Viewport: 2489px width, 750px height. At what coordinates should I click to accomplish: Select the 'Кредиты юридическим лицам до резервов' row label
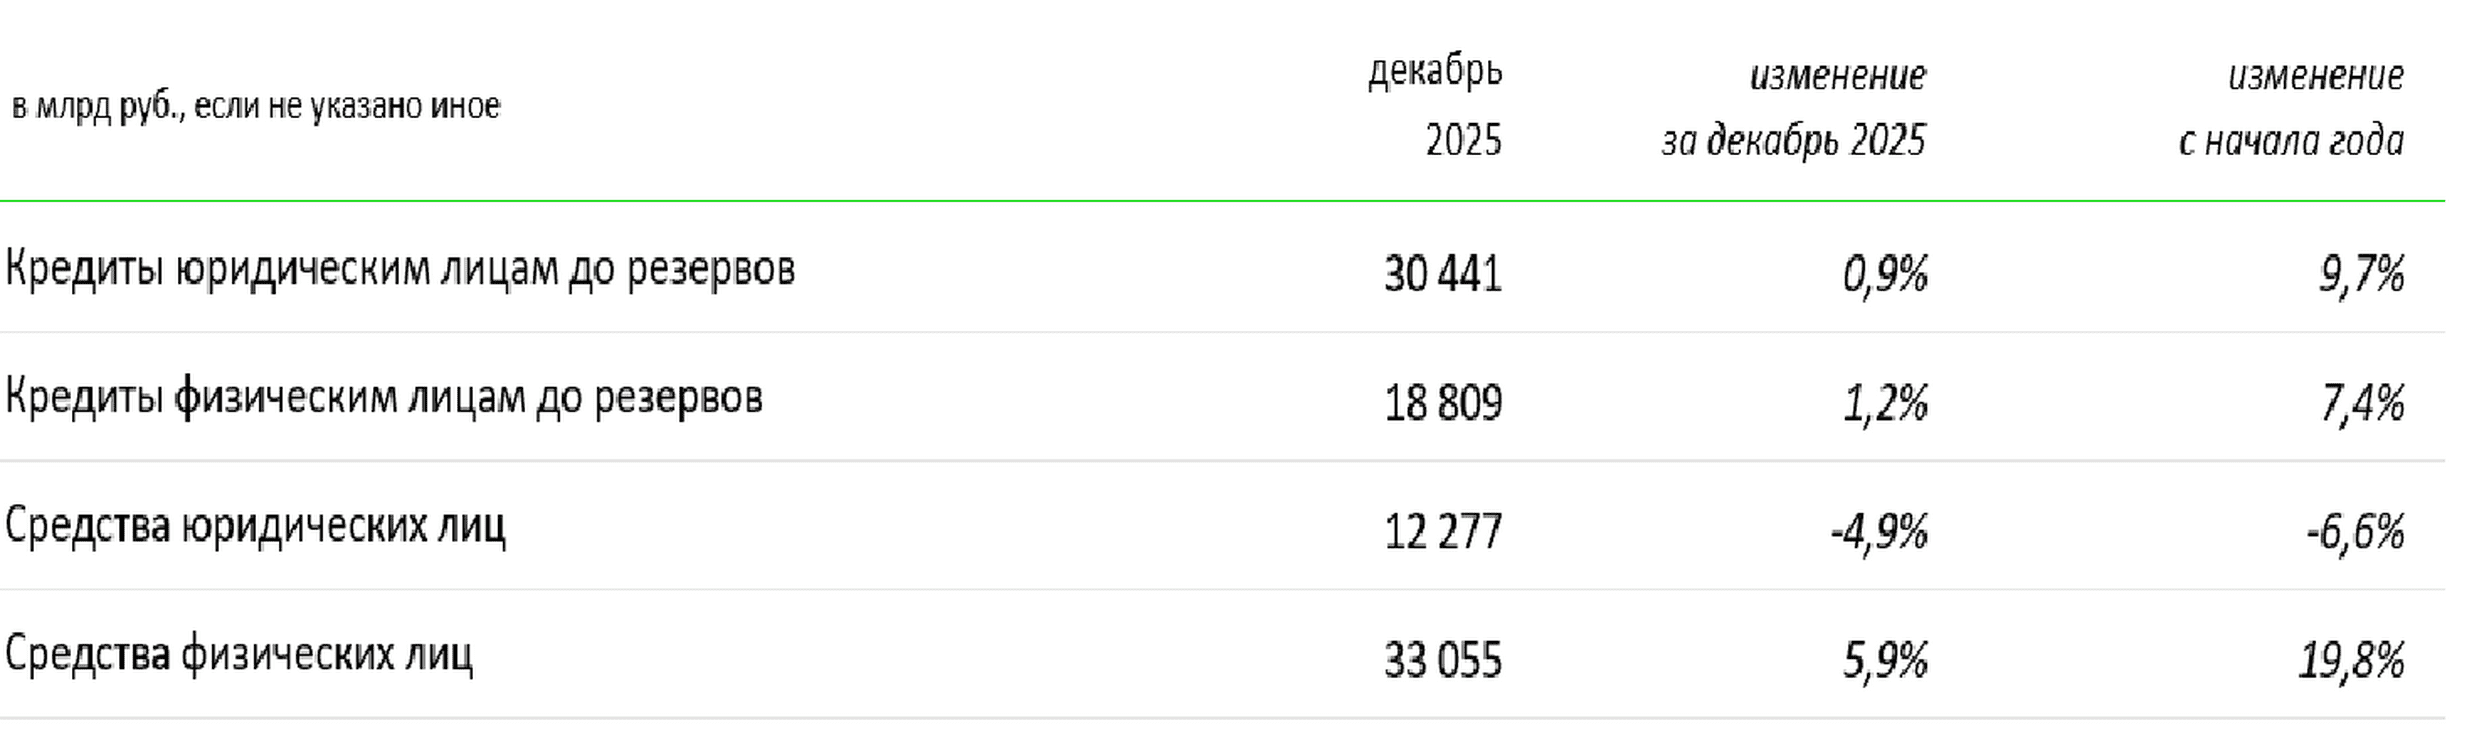[x=400, y=270]
